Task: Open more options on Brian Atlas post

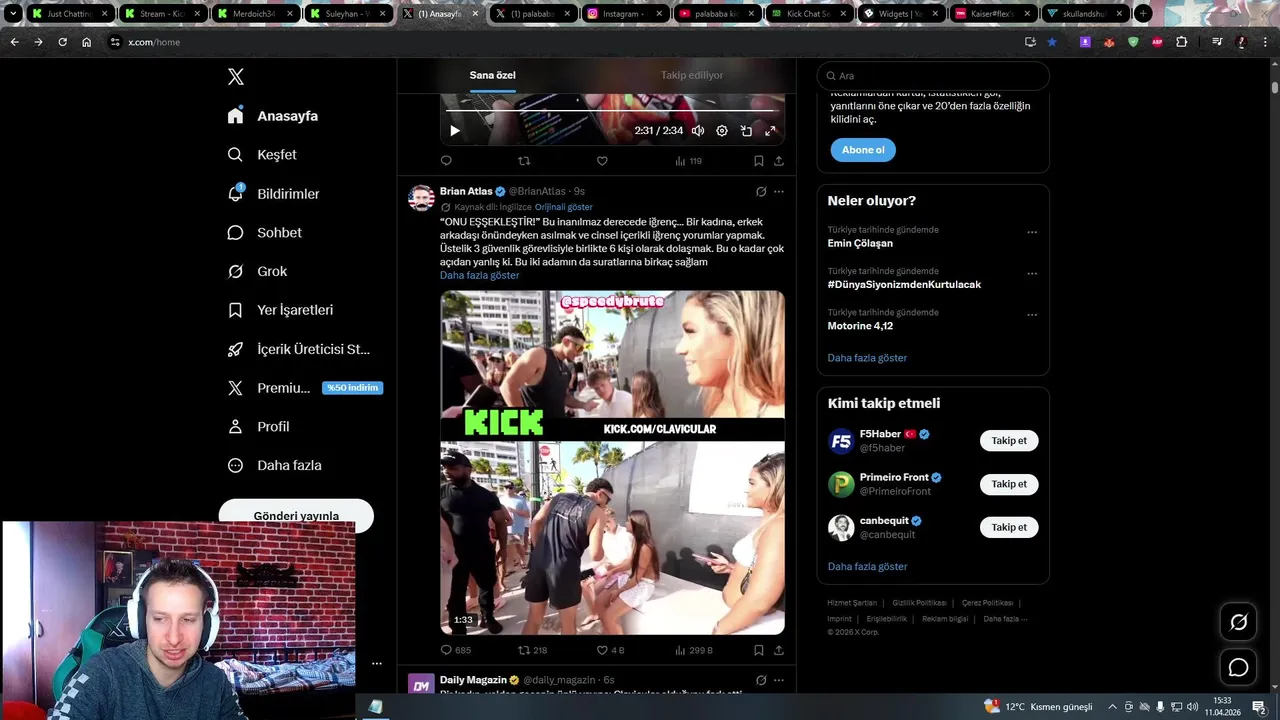Action: pyautogui.click(x=779, y=191)
